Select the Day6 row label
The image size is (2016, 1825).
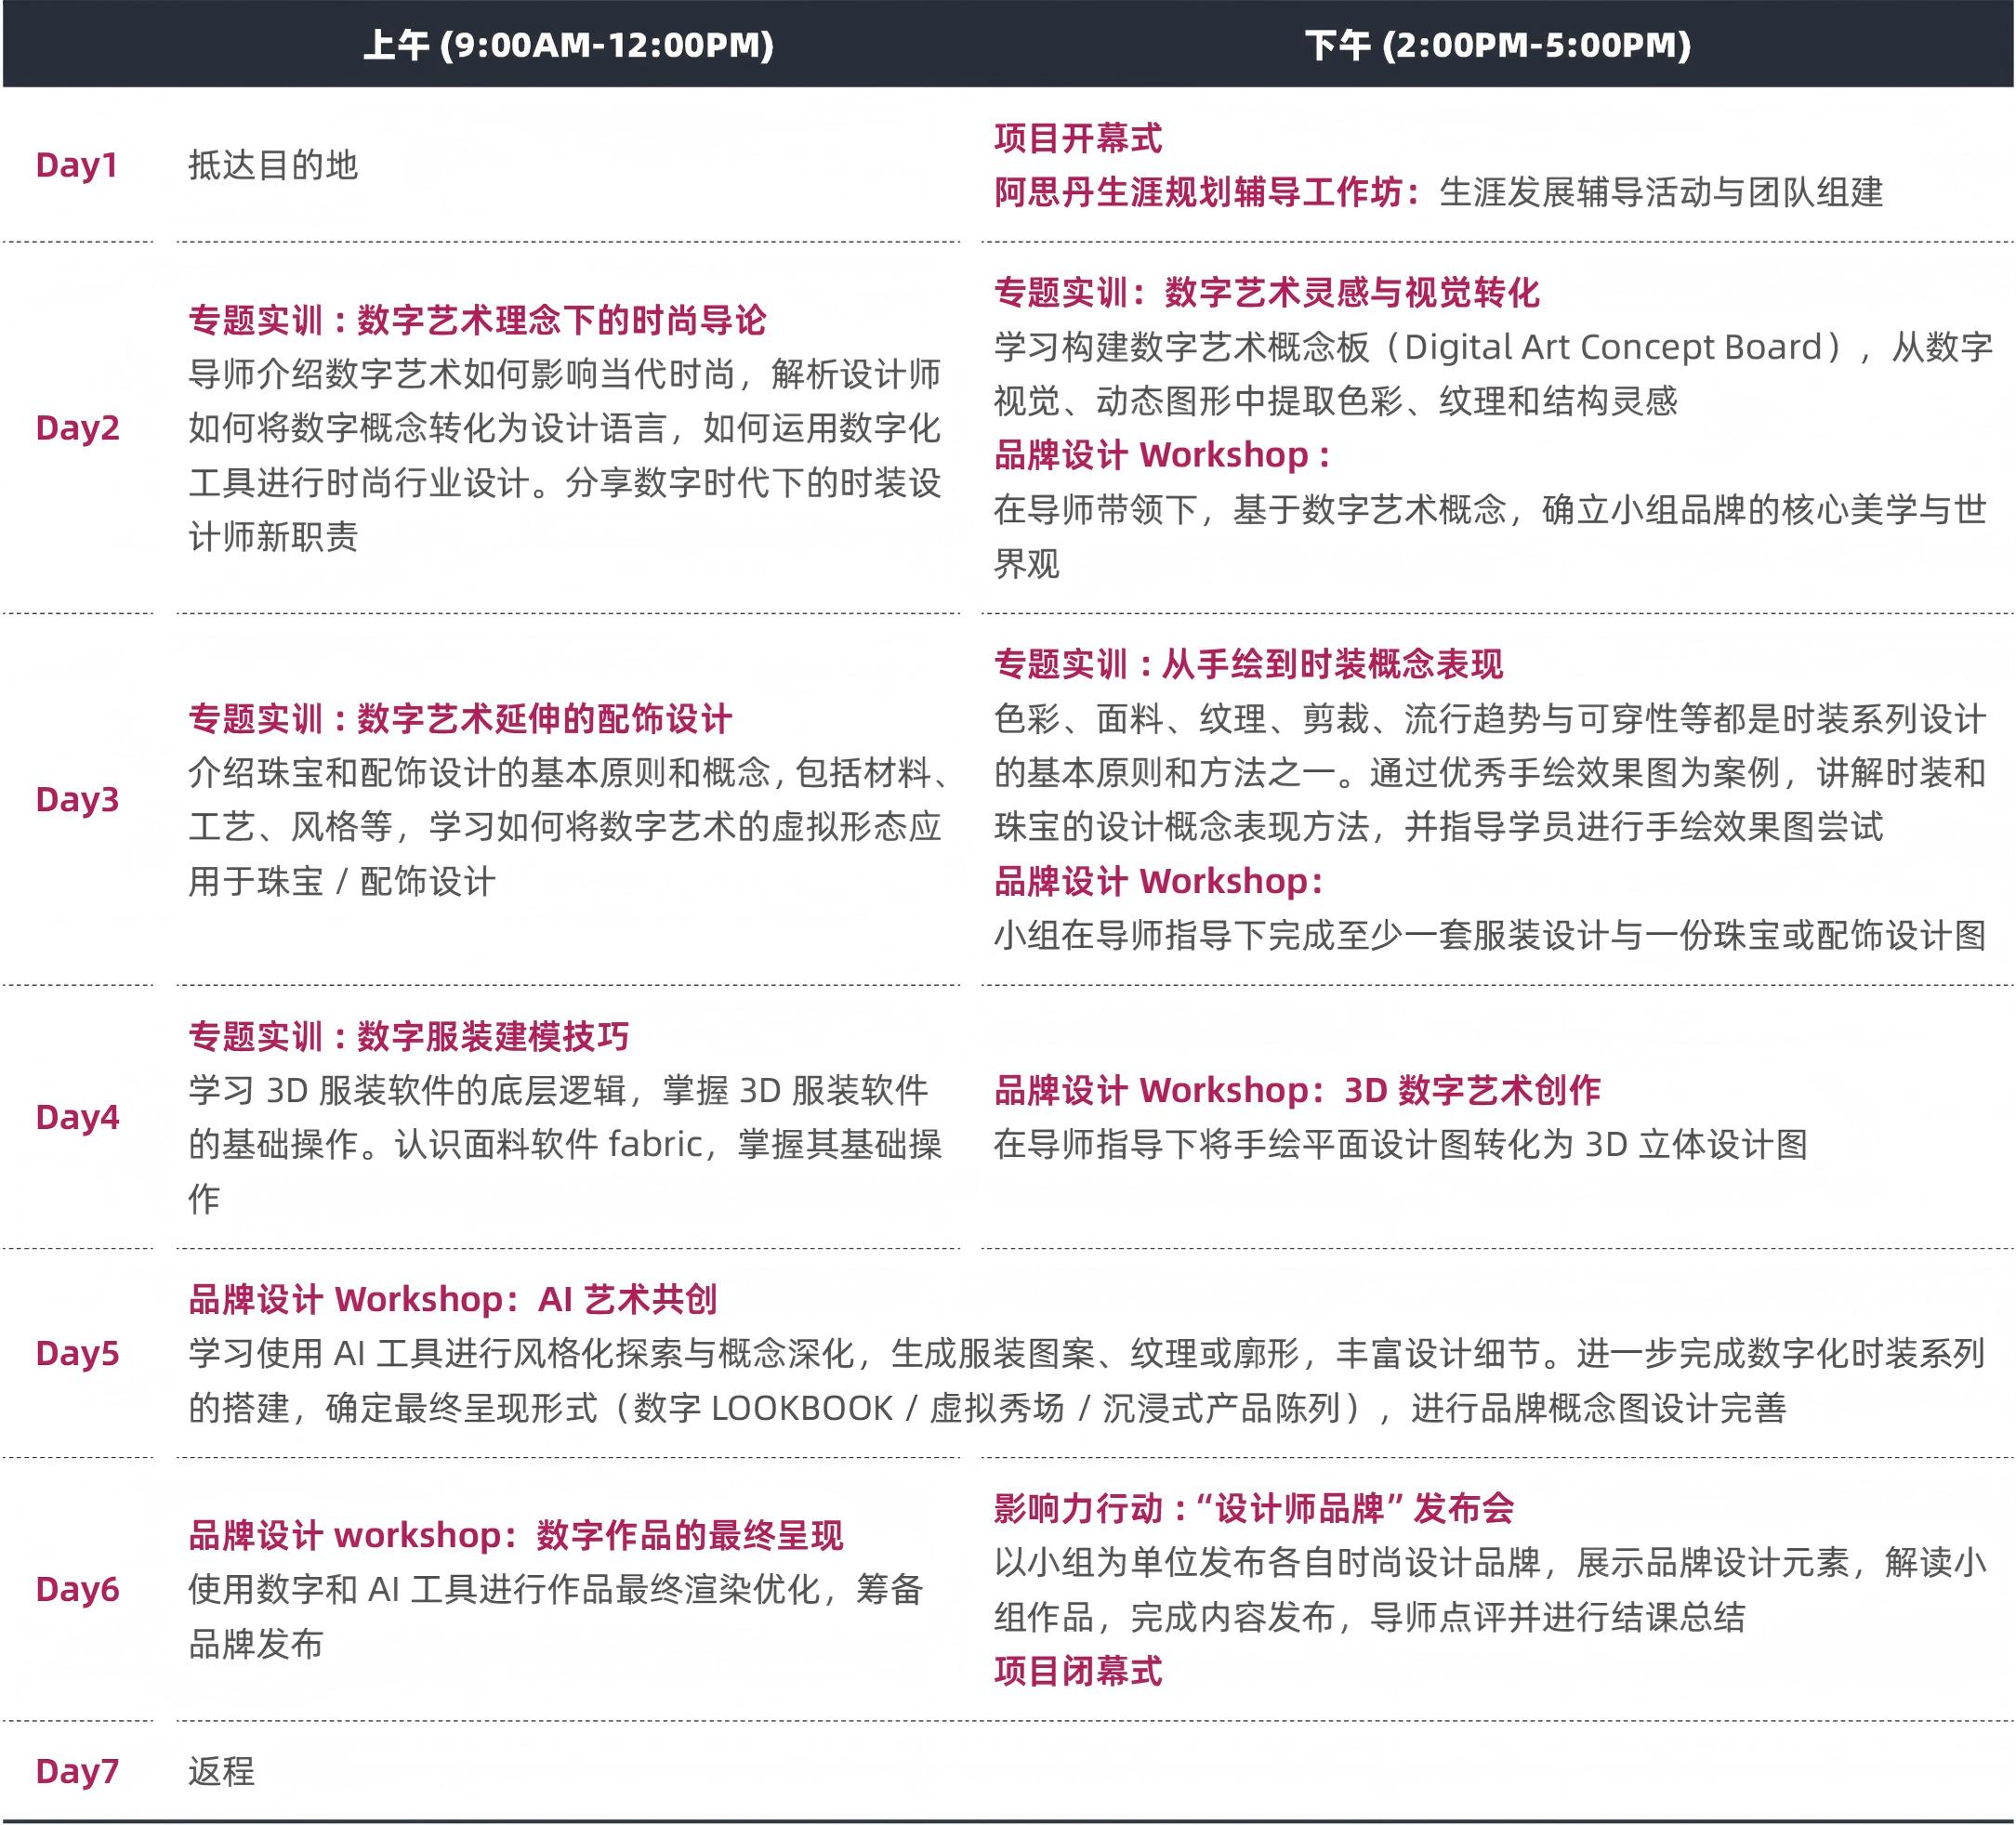coord(77,1590)
